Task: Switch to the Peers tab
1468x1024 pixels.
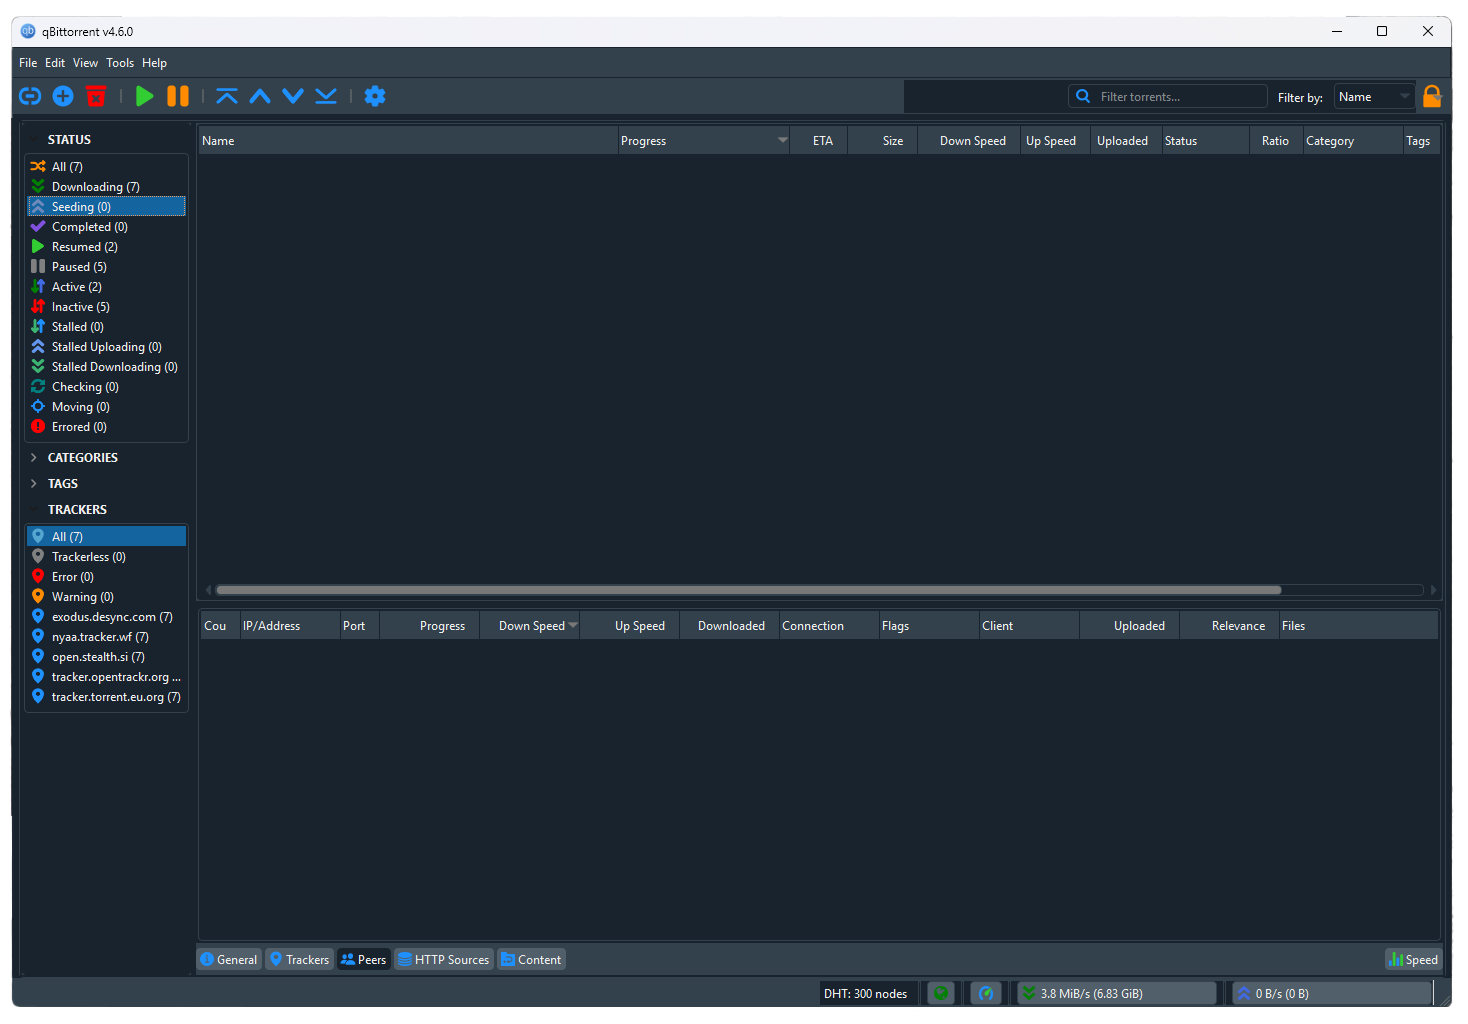Action: (x=364, y=960)
